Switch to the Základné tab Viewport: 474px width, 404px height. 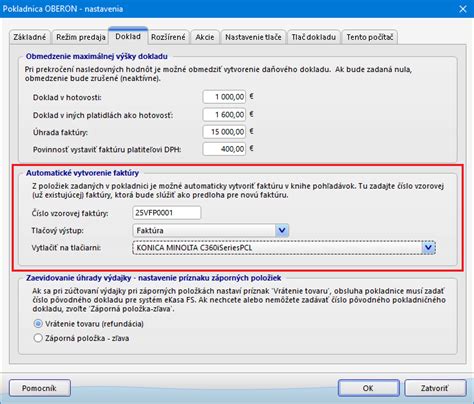(x=30, y=37)
